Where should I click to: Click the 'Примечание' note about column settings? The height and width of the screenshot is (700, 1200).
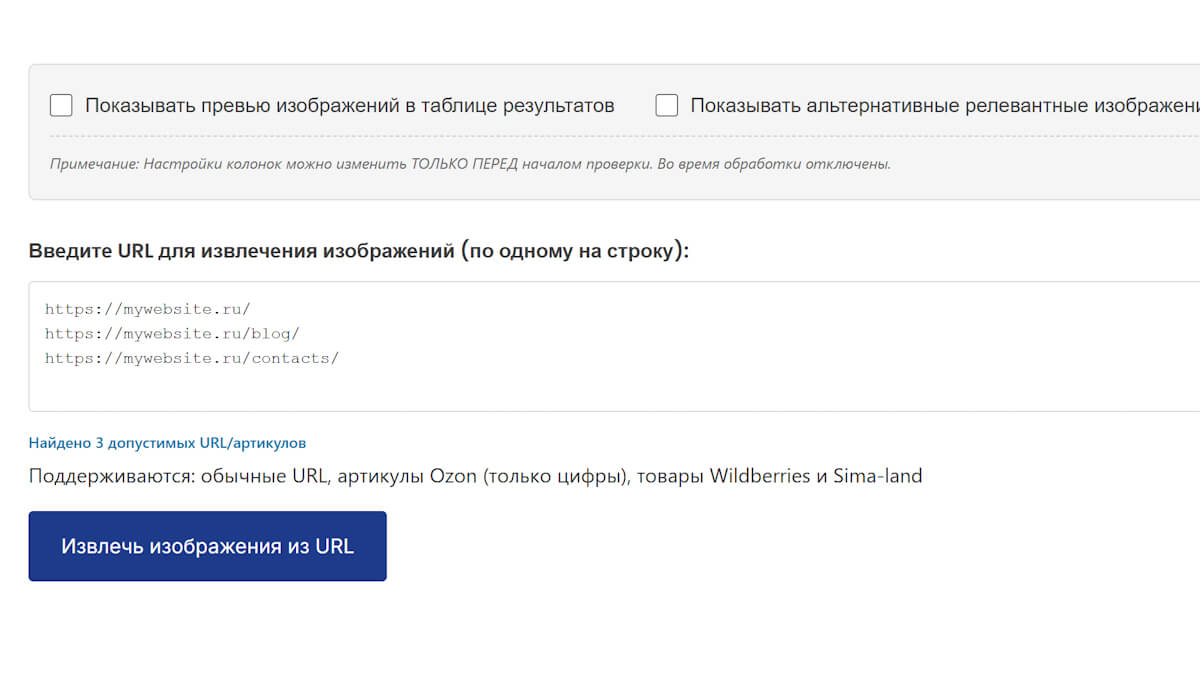(x=470, y=163)
